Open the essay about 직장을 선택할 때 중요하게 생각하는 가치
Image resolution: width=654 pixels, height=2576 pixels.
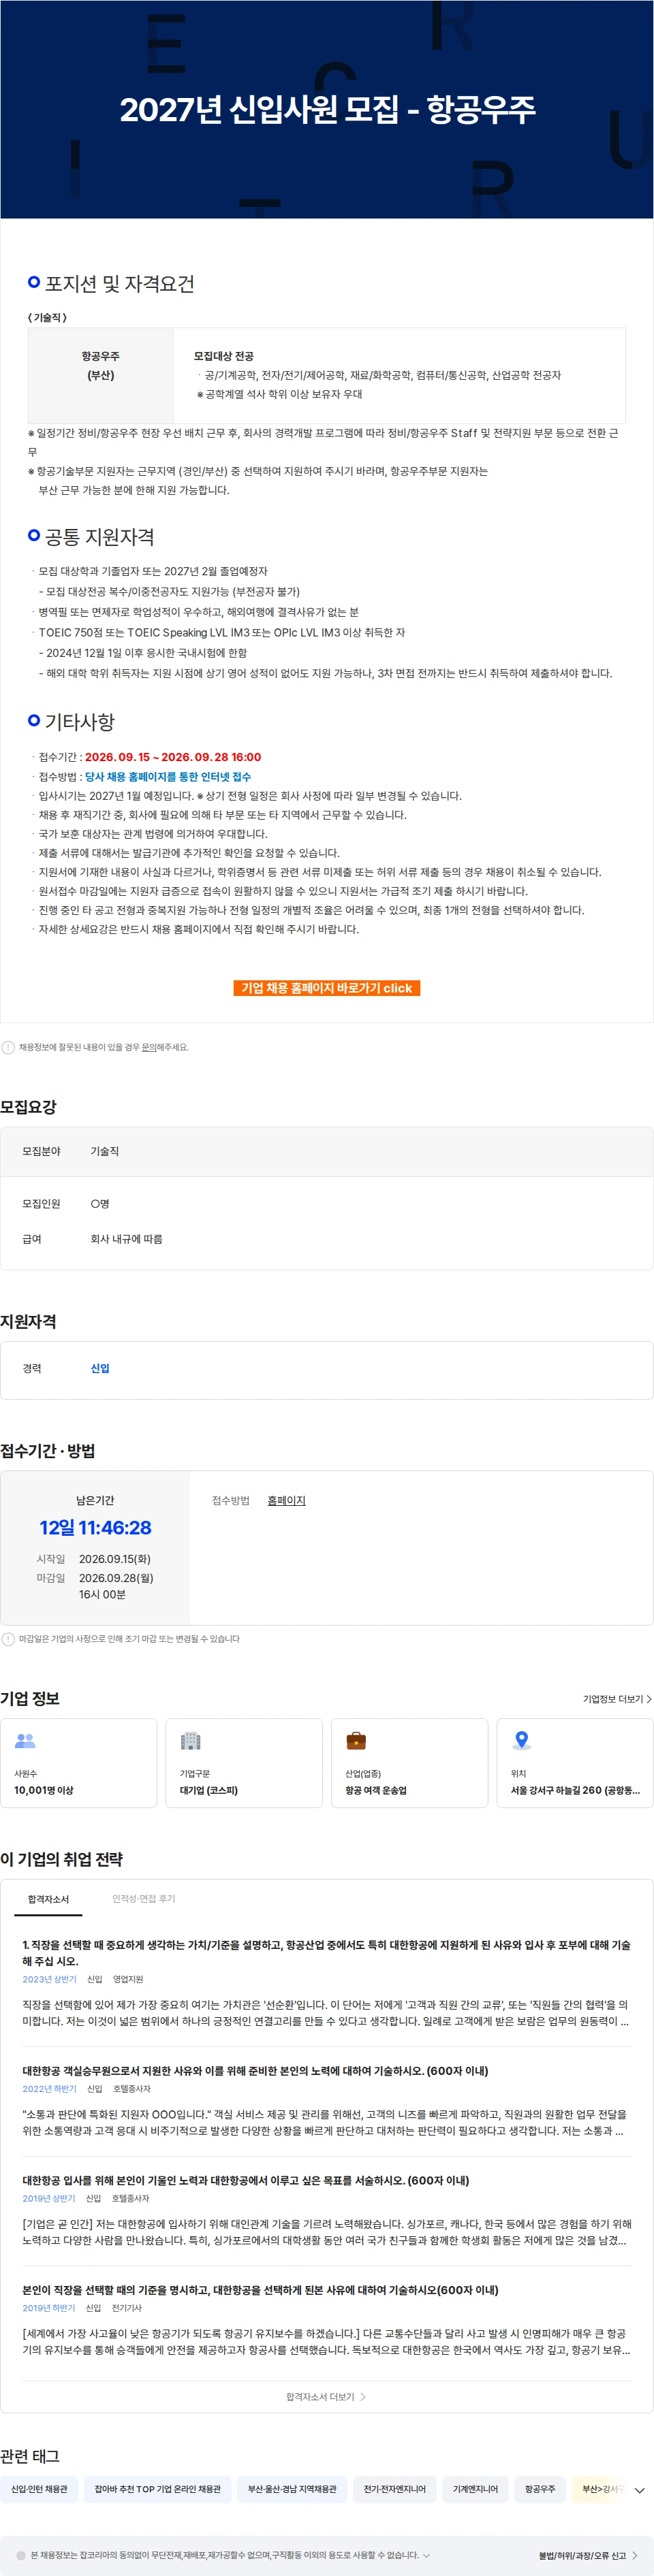point(326,1953)
